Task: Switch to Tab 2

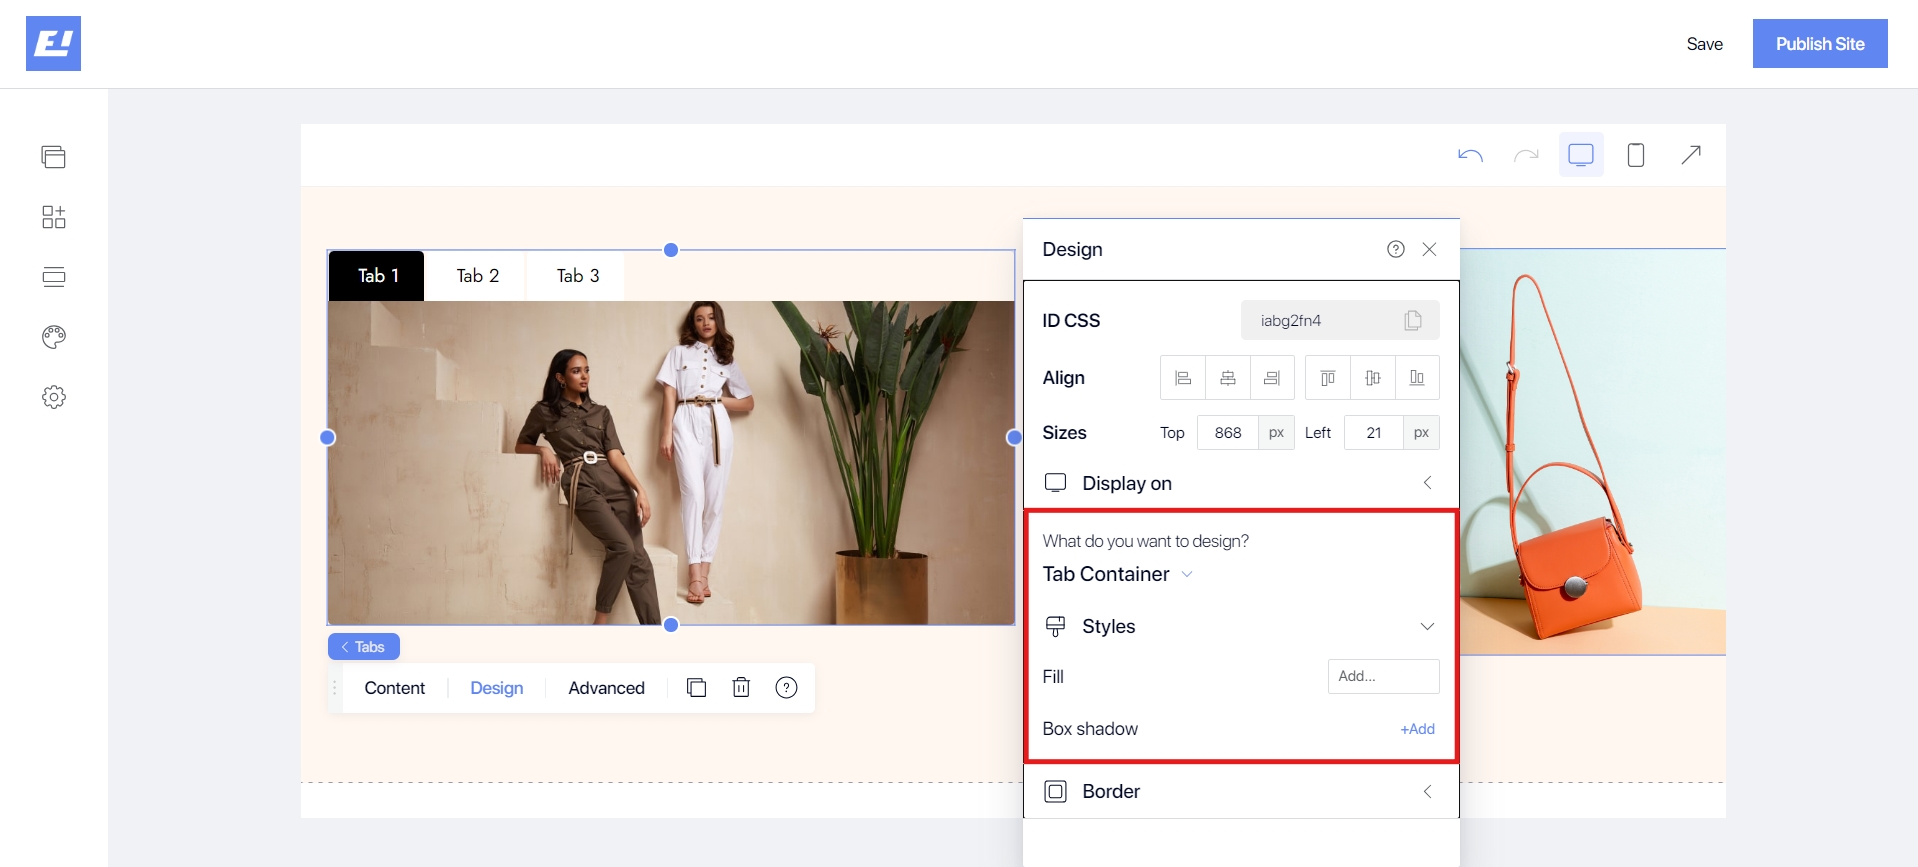Action: pyautogui.click(x=477, y=276)
